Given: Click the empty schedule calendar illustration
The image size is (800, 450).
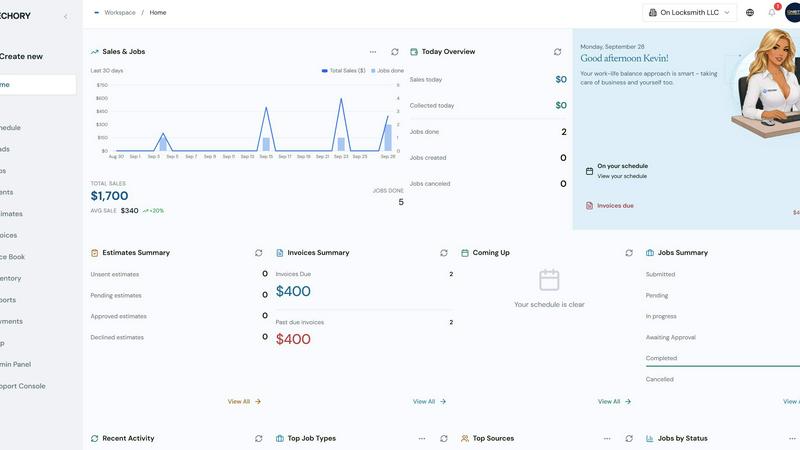Looking at the screenshot, I should pos(549,280).
